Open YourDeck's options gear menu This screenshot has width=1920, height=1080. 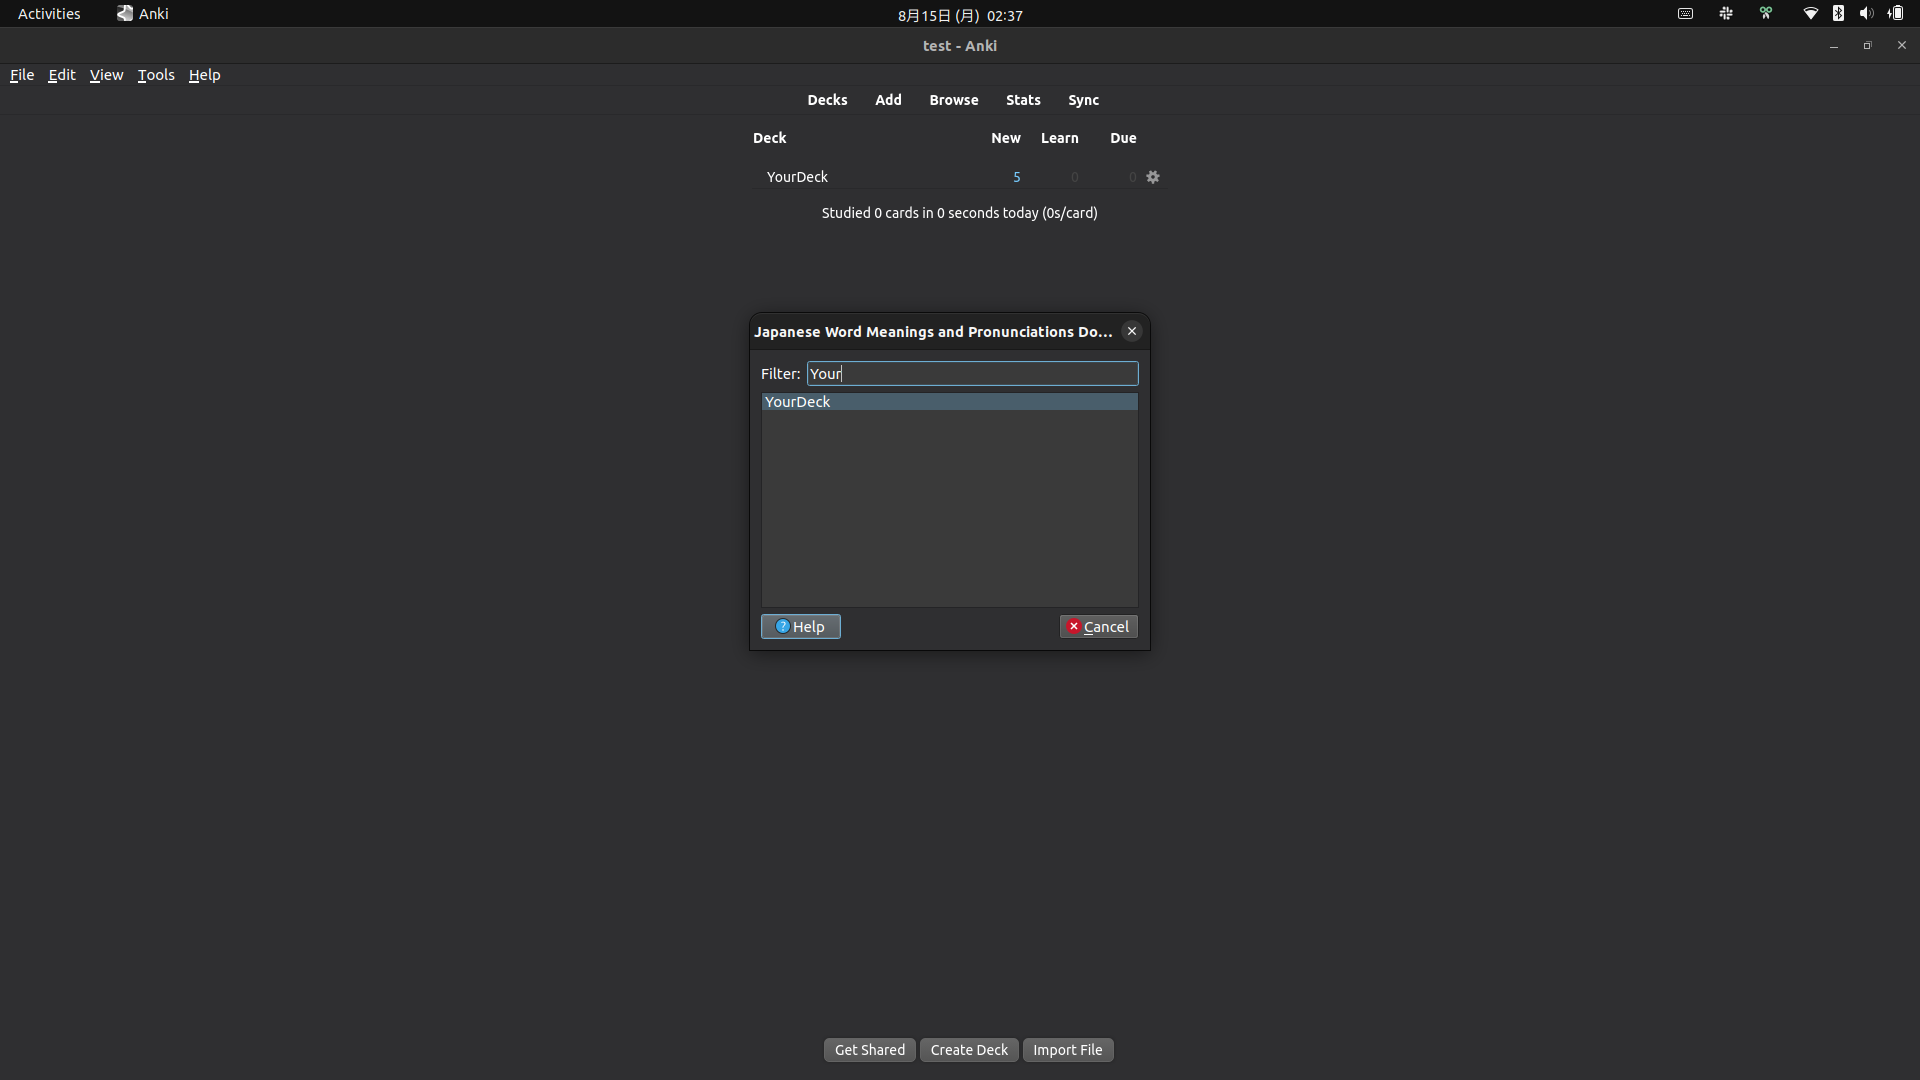click(1153, 177)
